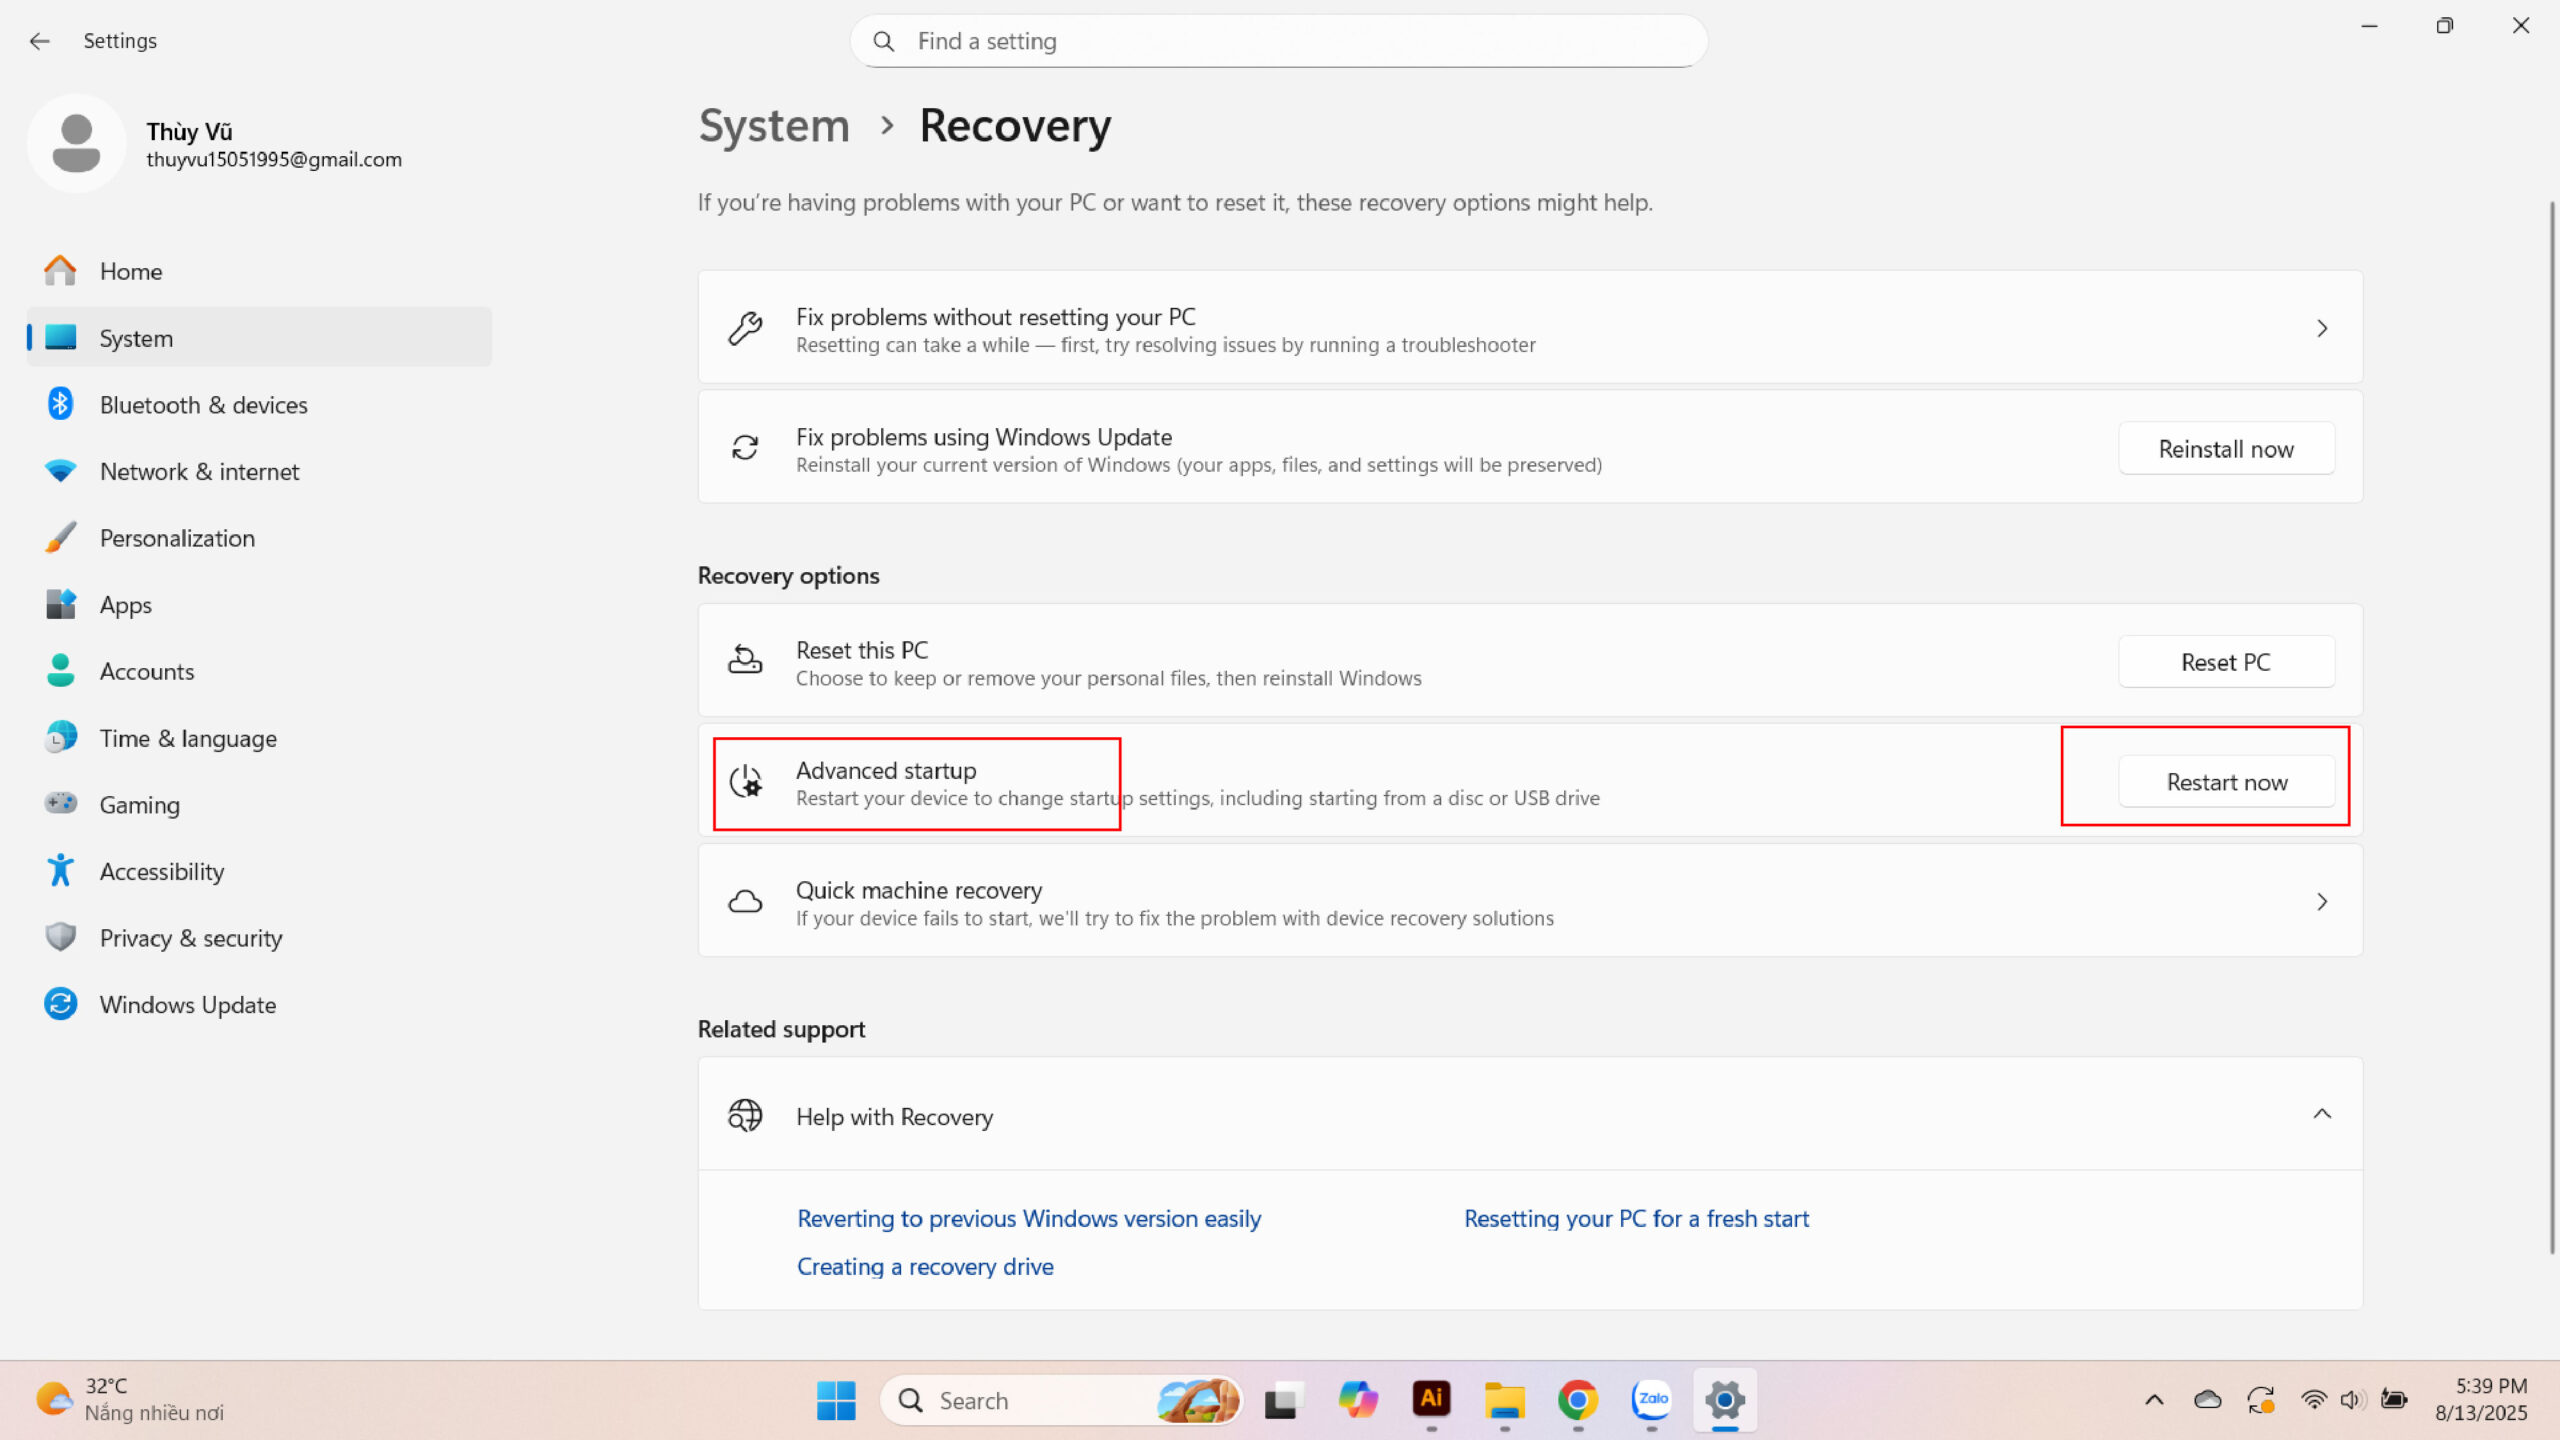
Task: Open Zalo from the taskbar
Action: pyautogui.click(x=1651, y=1400)
